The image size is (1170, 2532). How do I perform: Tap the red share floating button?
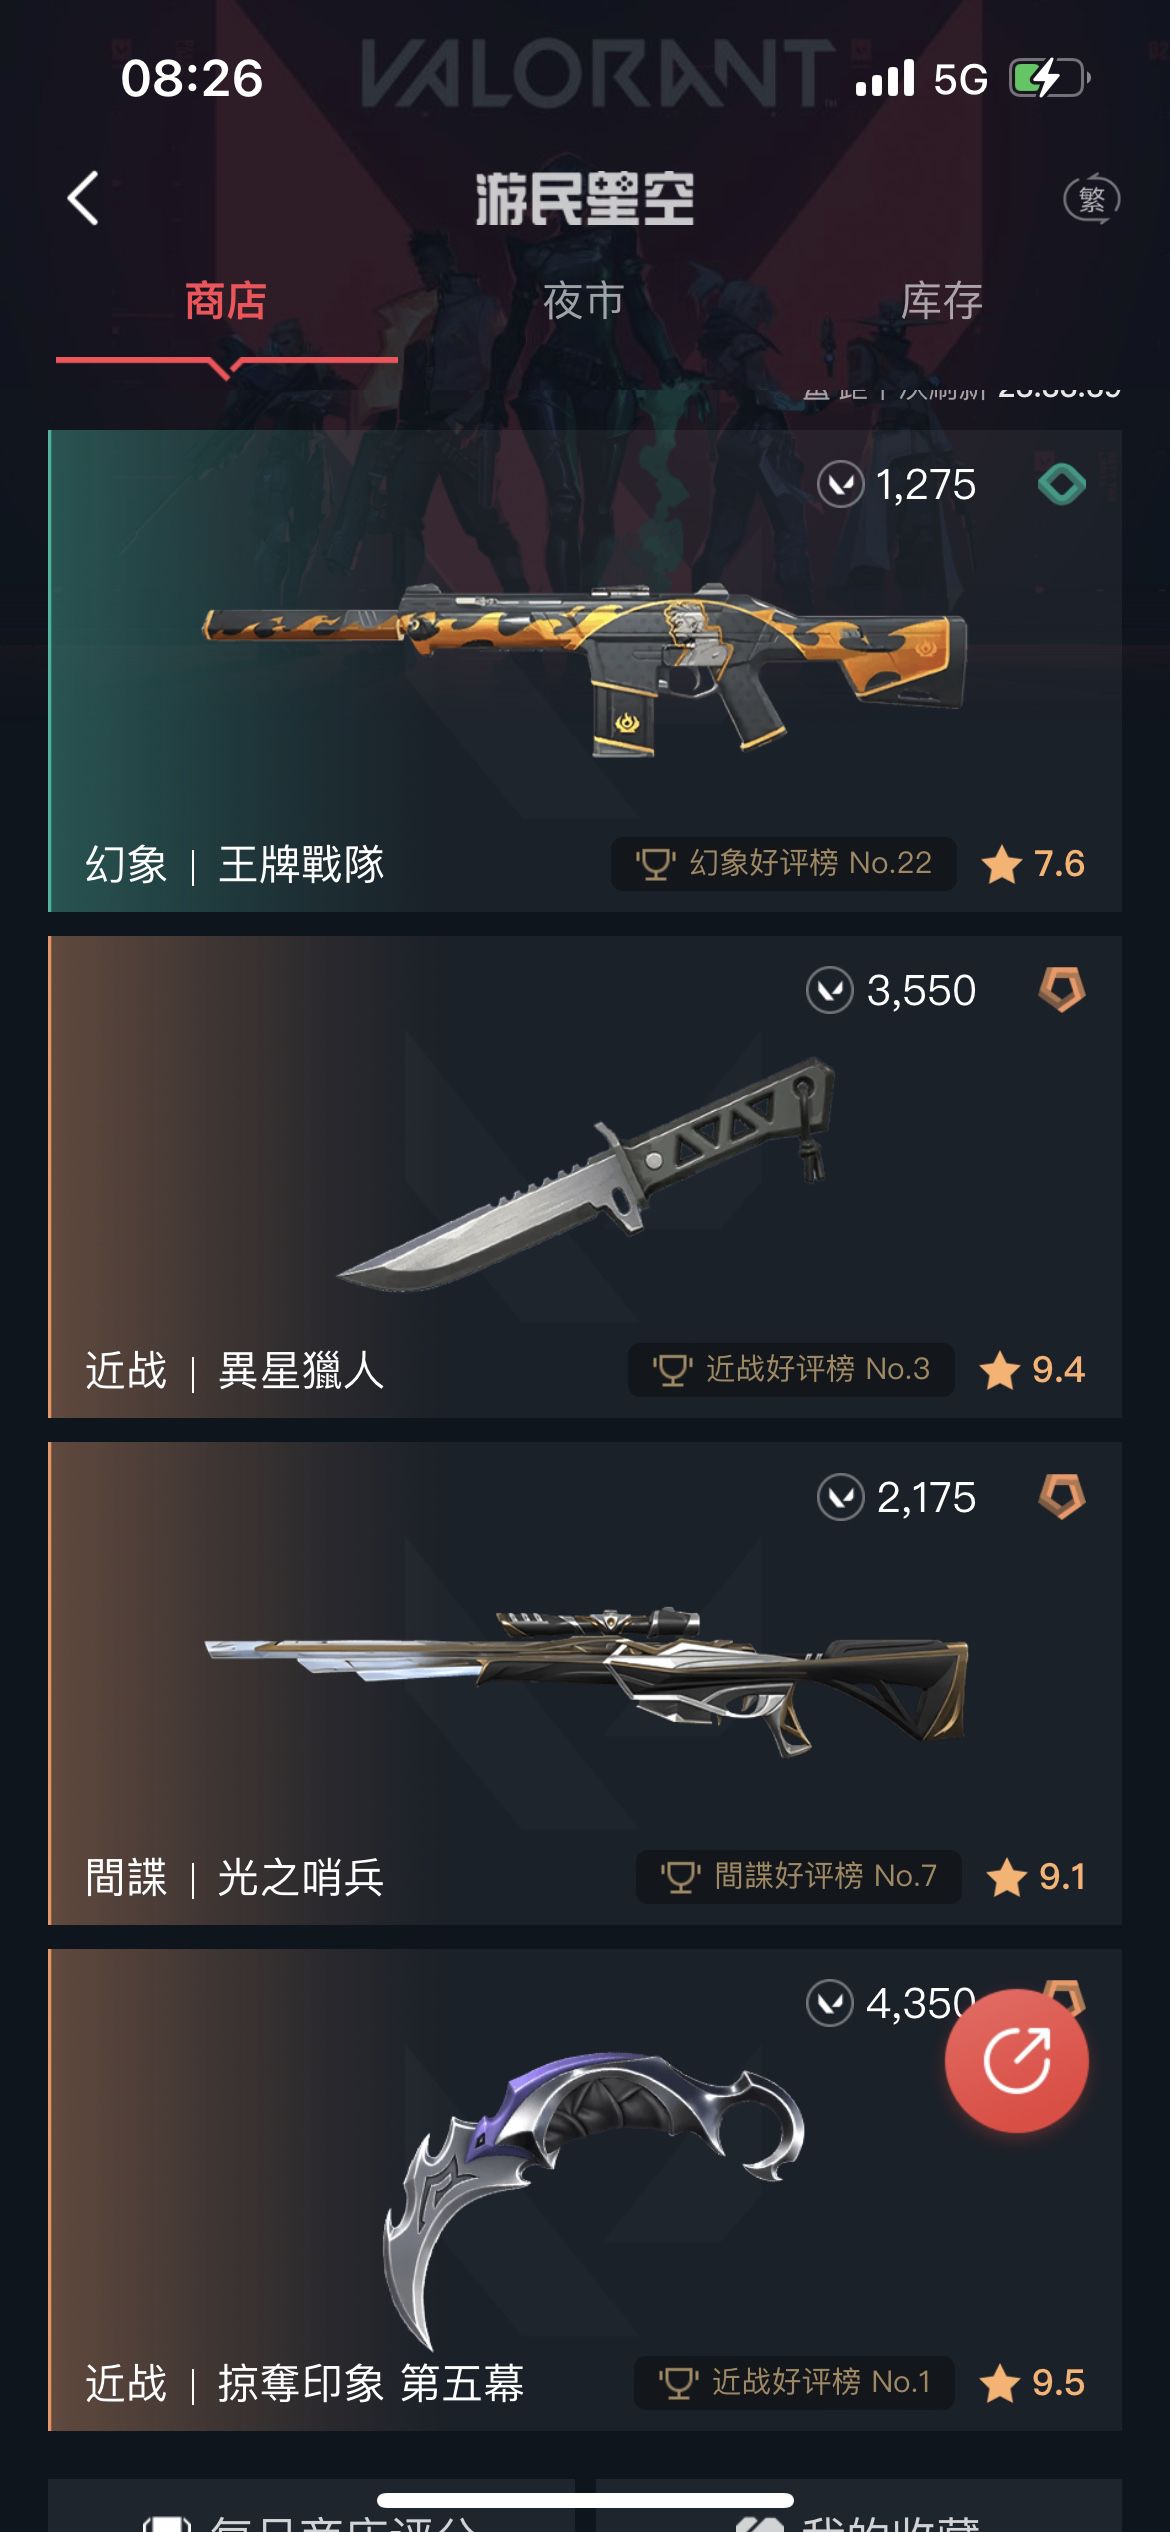pos(1016,2061)
